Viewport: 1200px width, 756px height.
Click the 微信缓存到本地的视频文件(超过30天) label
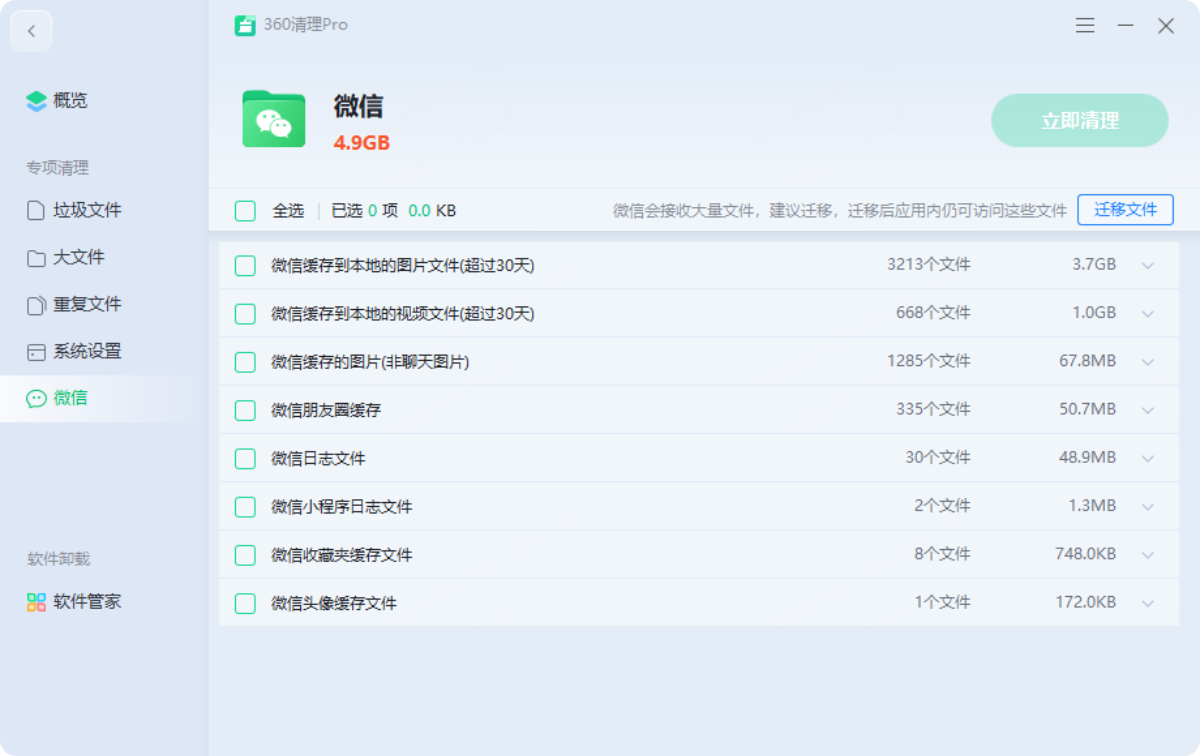[x=403, y=314]
